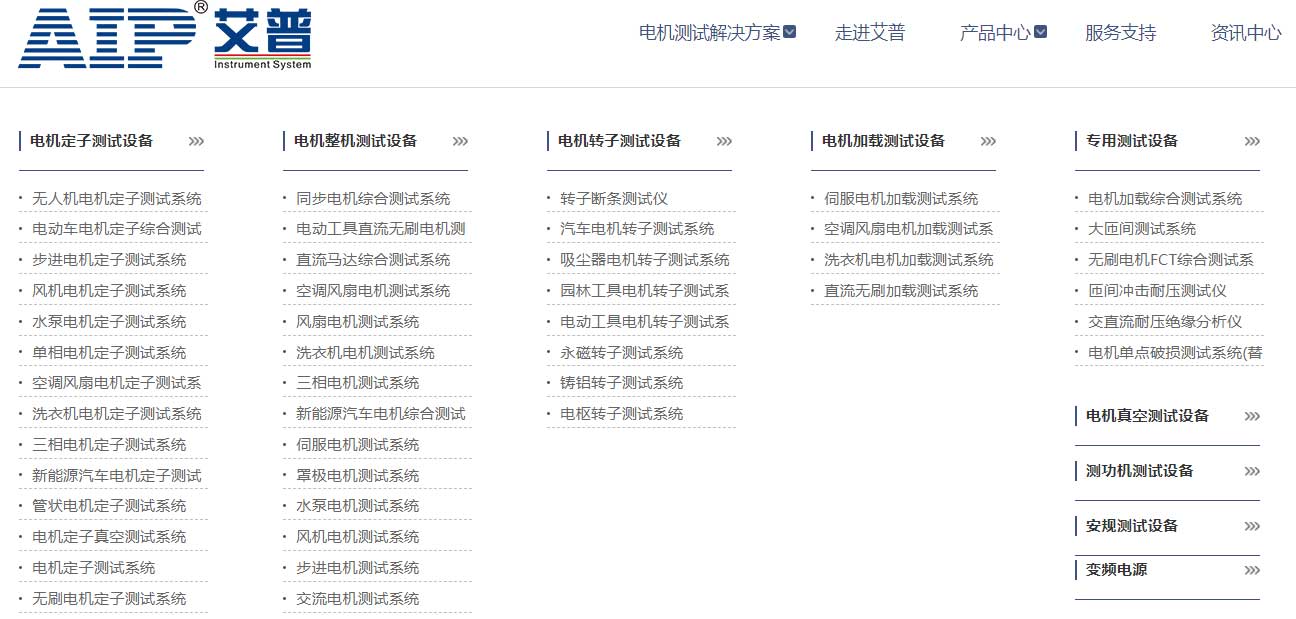Viewport: 1296px width, 619px height.
Task: Click the arrows icon beside 电机真空测试设备
Action: [1251, 416]
